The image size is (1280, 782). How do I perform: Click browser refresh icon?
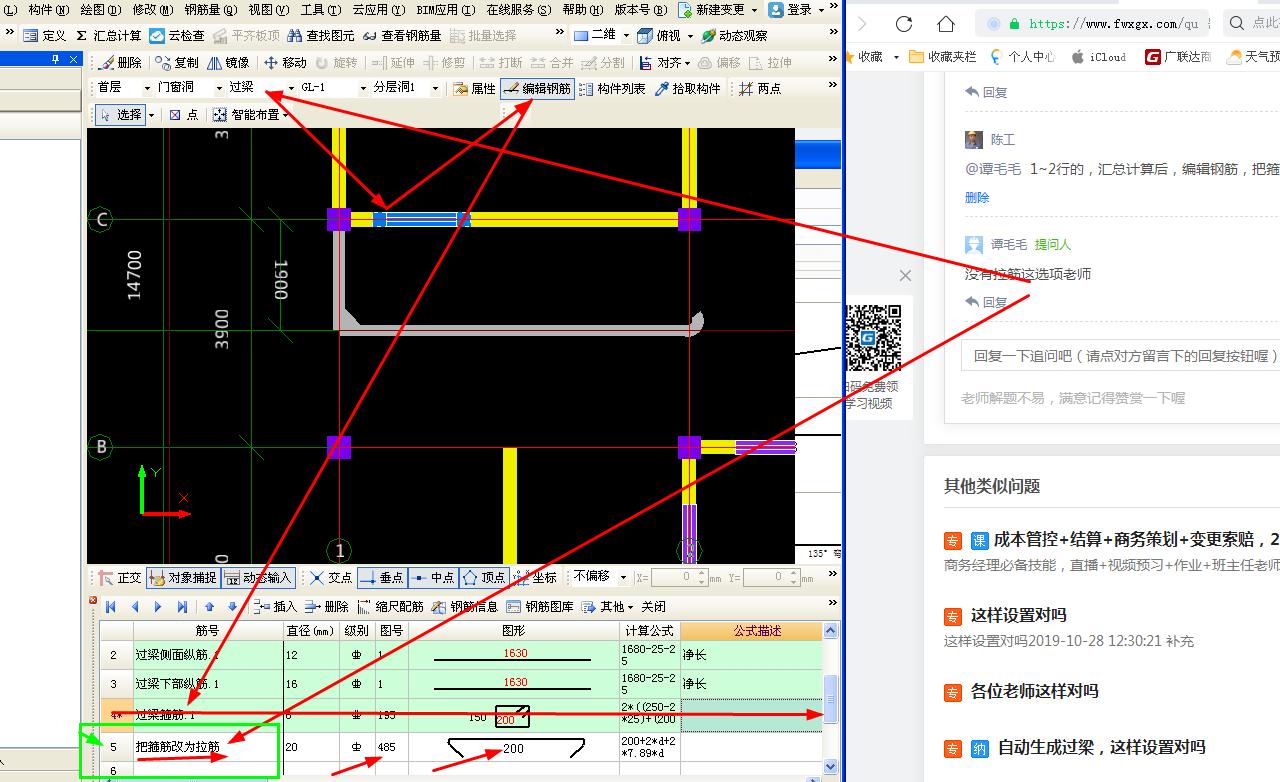coord(904,23)
